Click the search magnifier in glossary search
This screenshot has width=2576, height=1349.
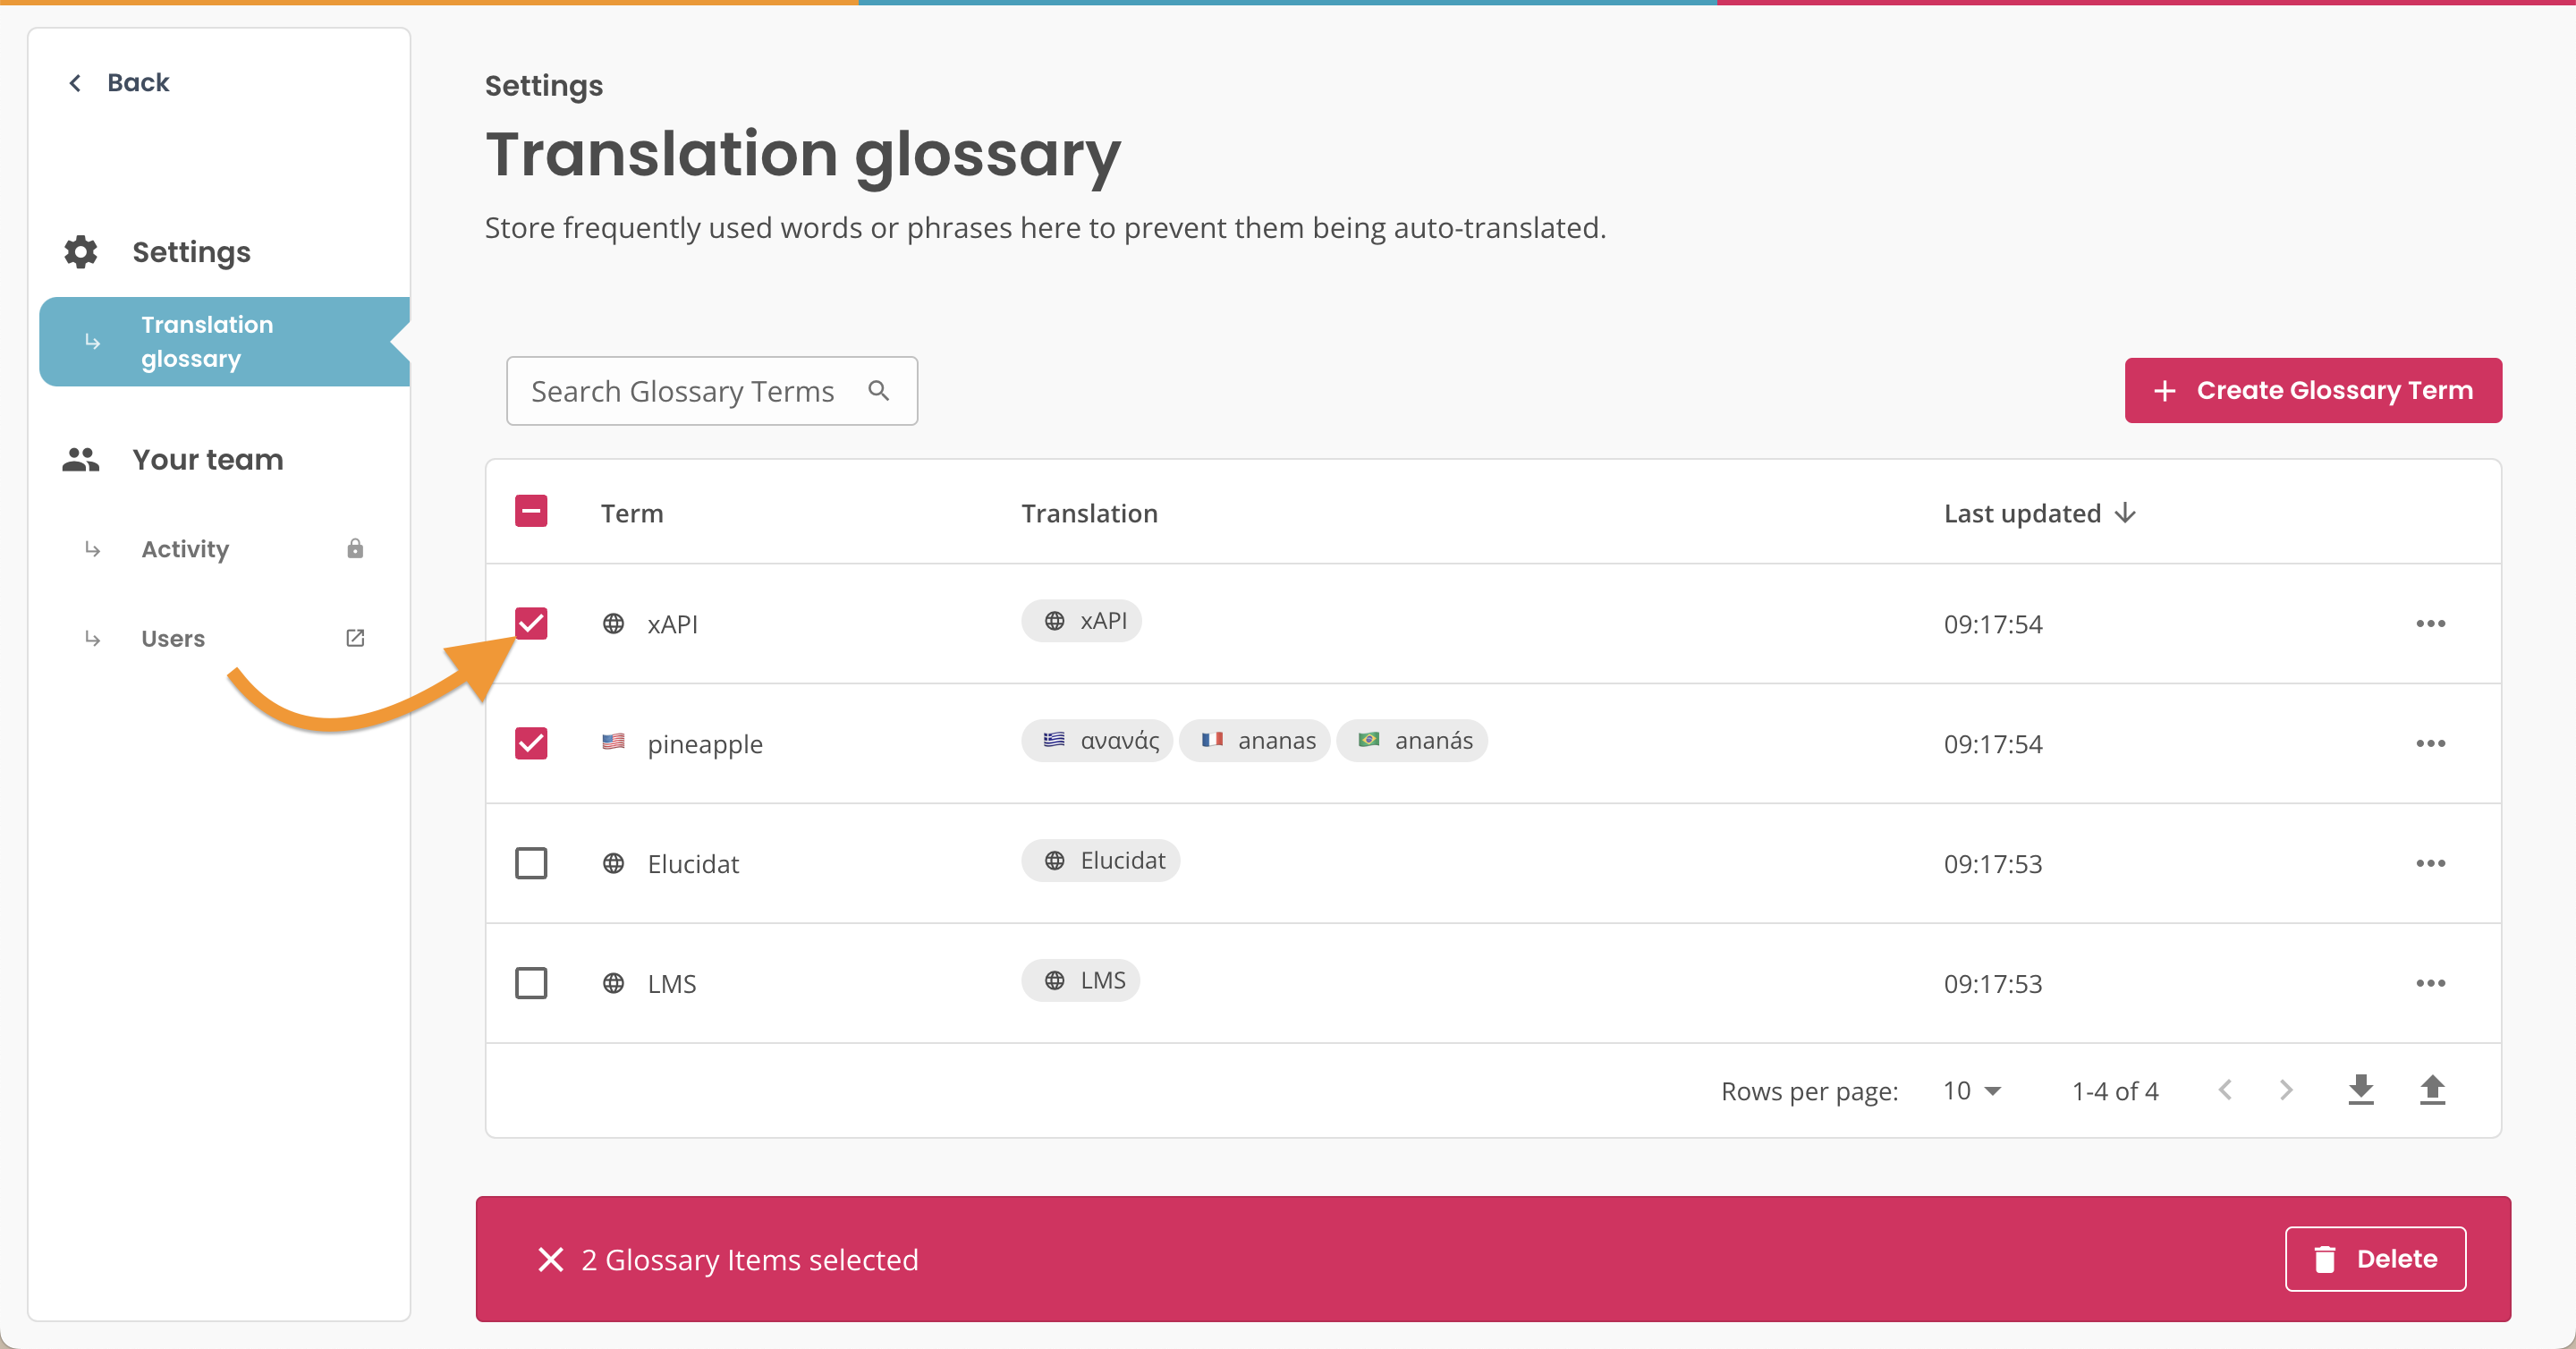[x=879, y=391]
